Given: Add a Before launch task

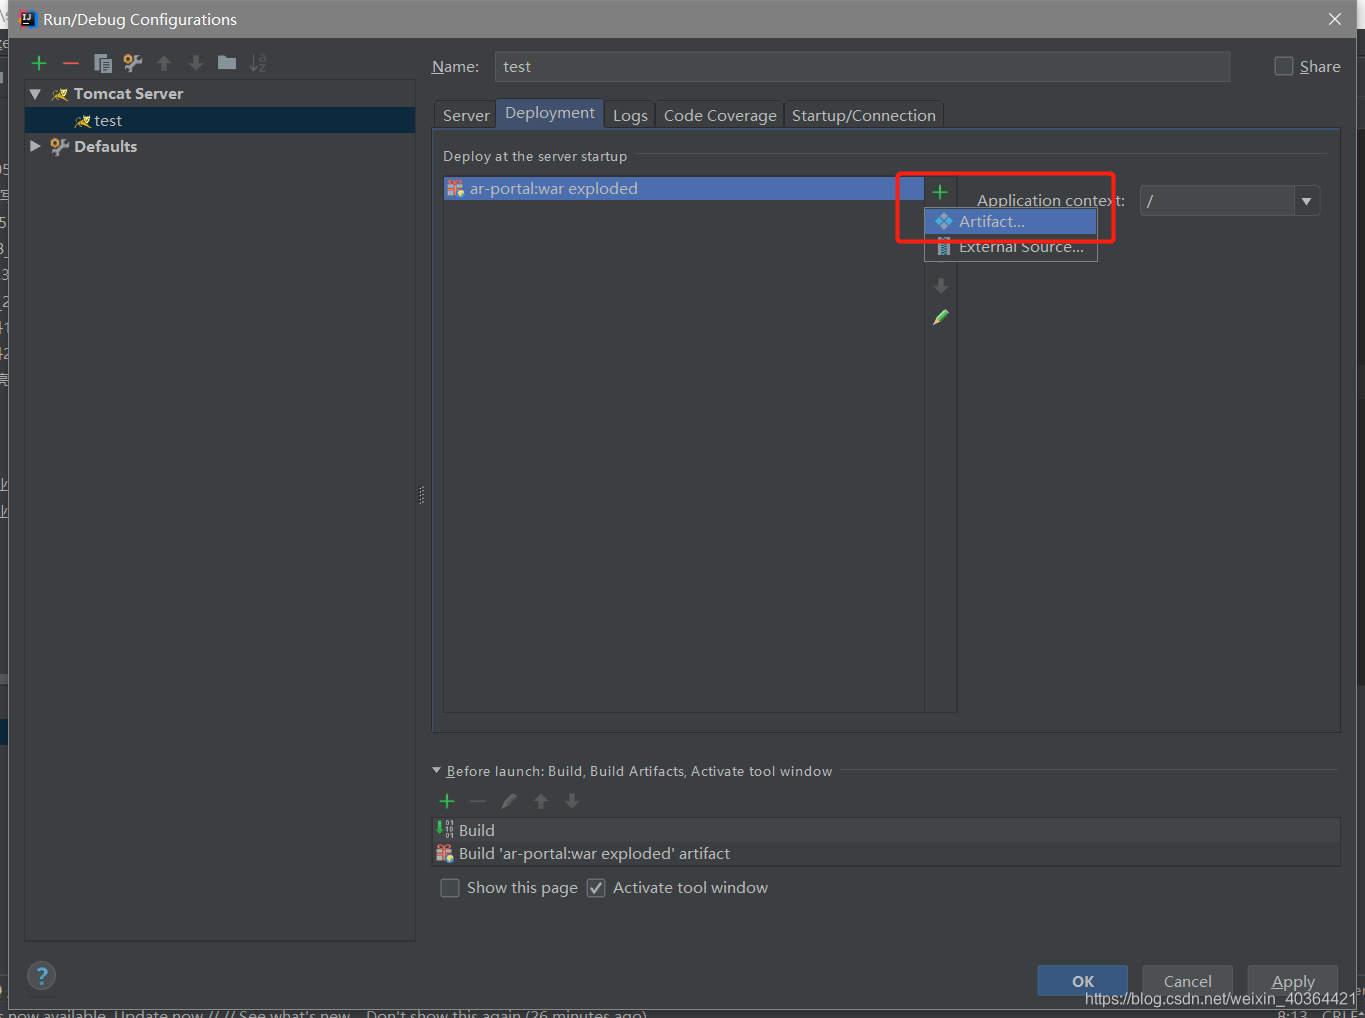Looking at the screenshot, I should coord(447,801).
